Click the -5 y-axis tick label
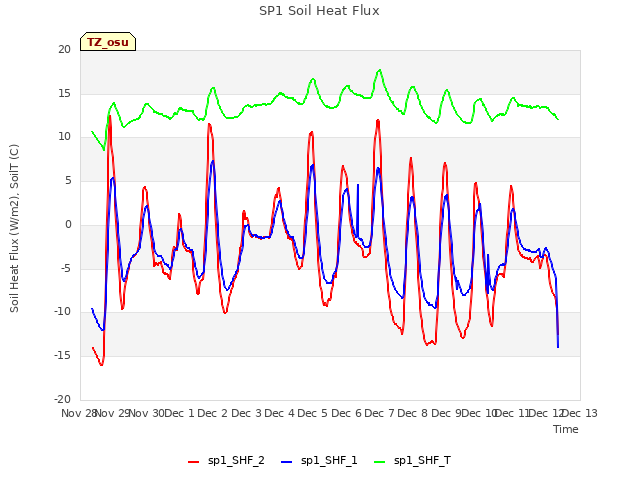The height and width of the screenshot is (480, 640). click(x=66, y=268)
